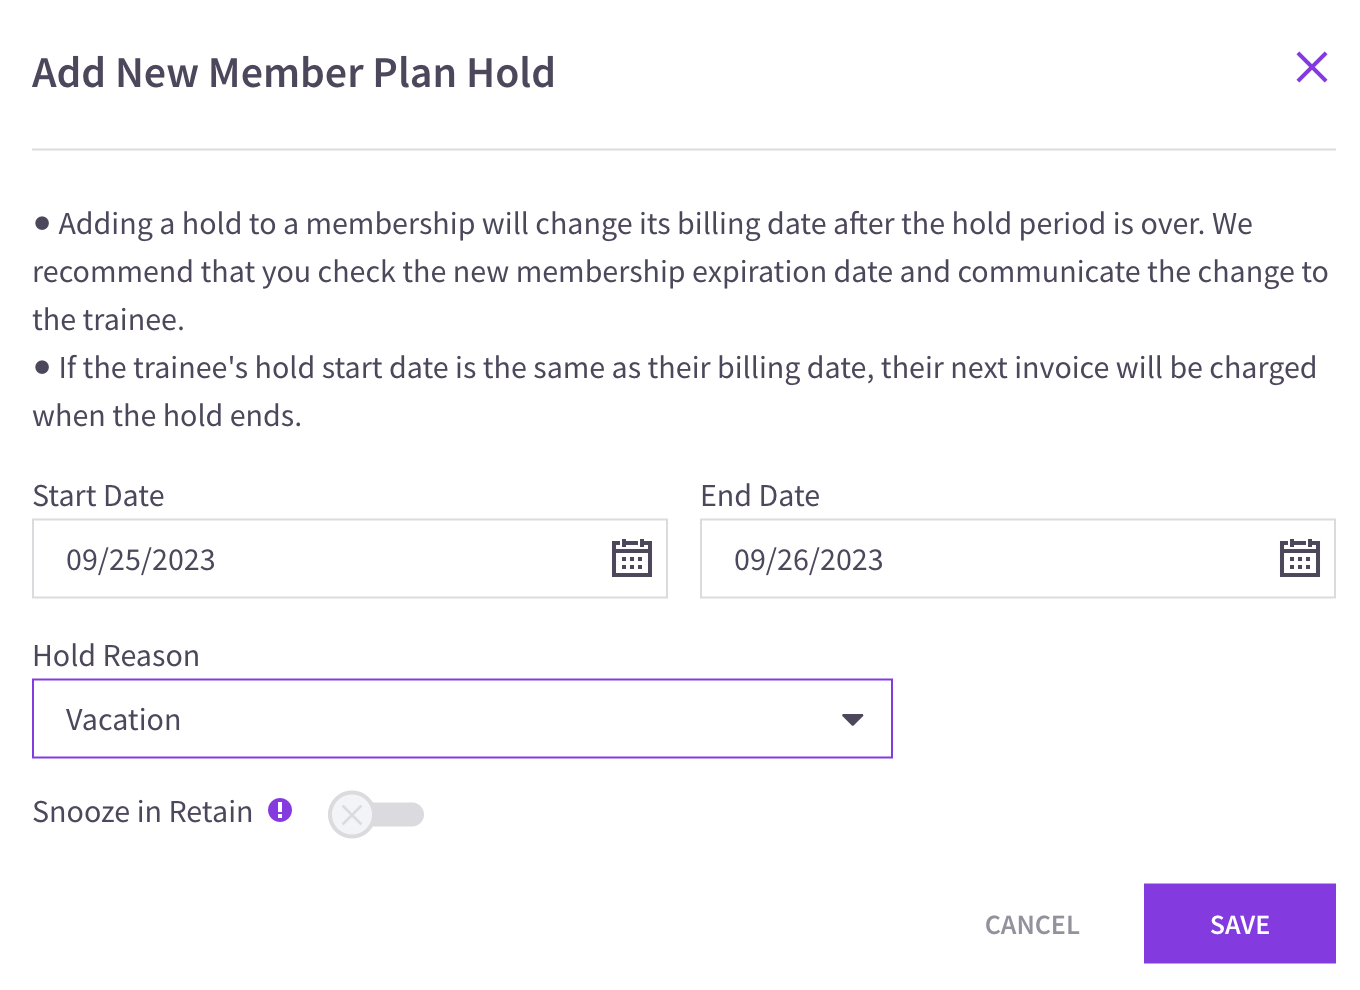Click the Add New Member Plan Hold title
1360x990 pixels.
(294, 73)
